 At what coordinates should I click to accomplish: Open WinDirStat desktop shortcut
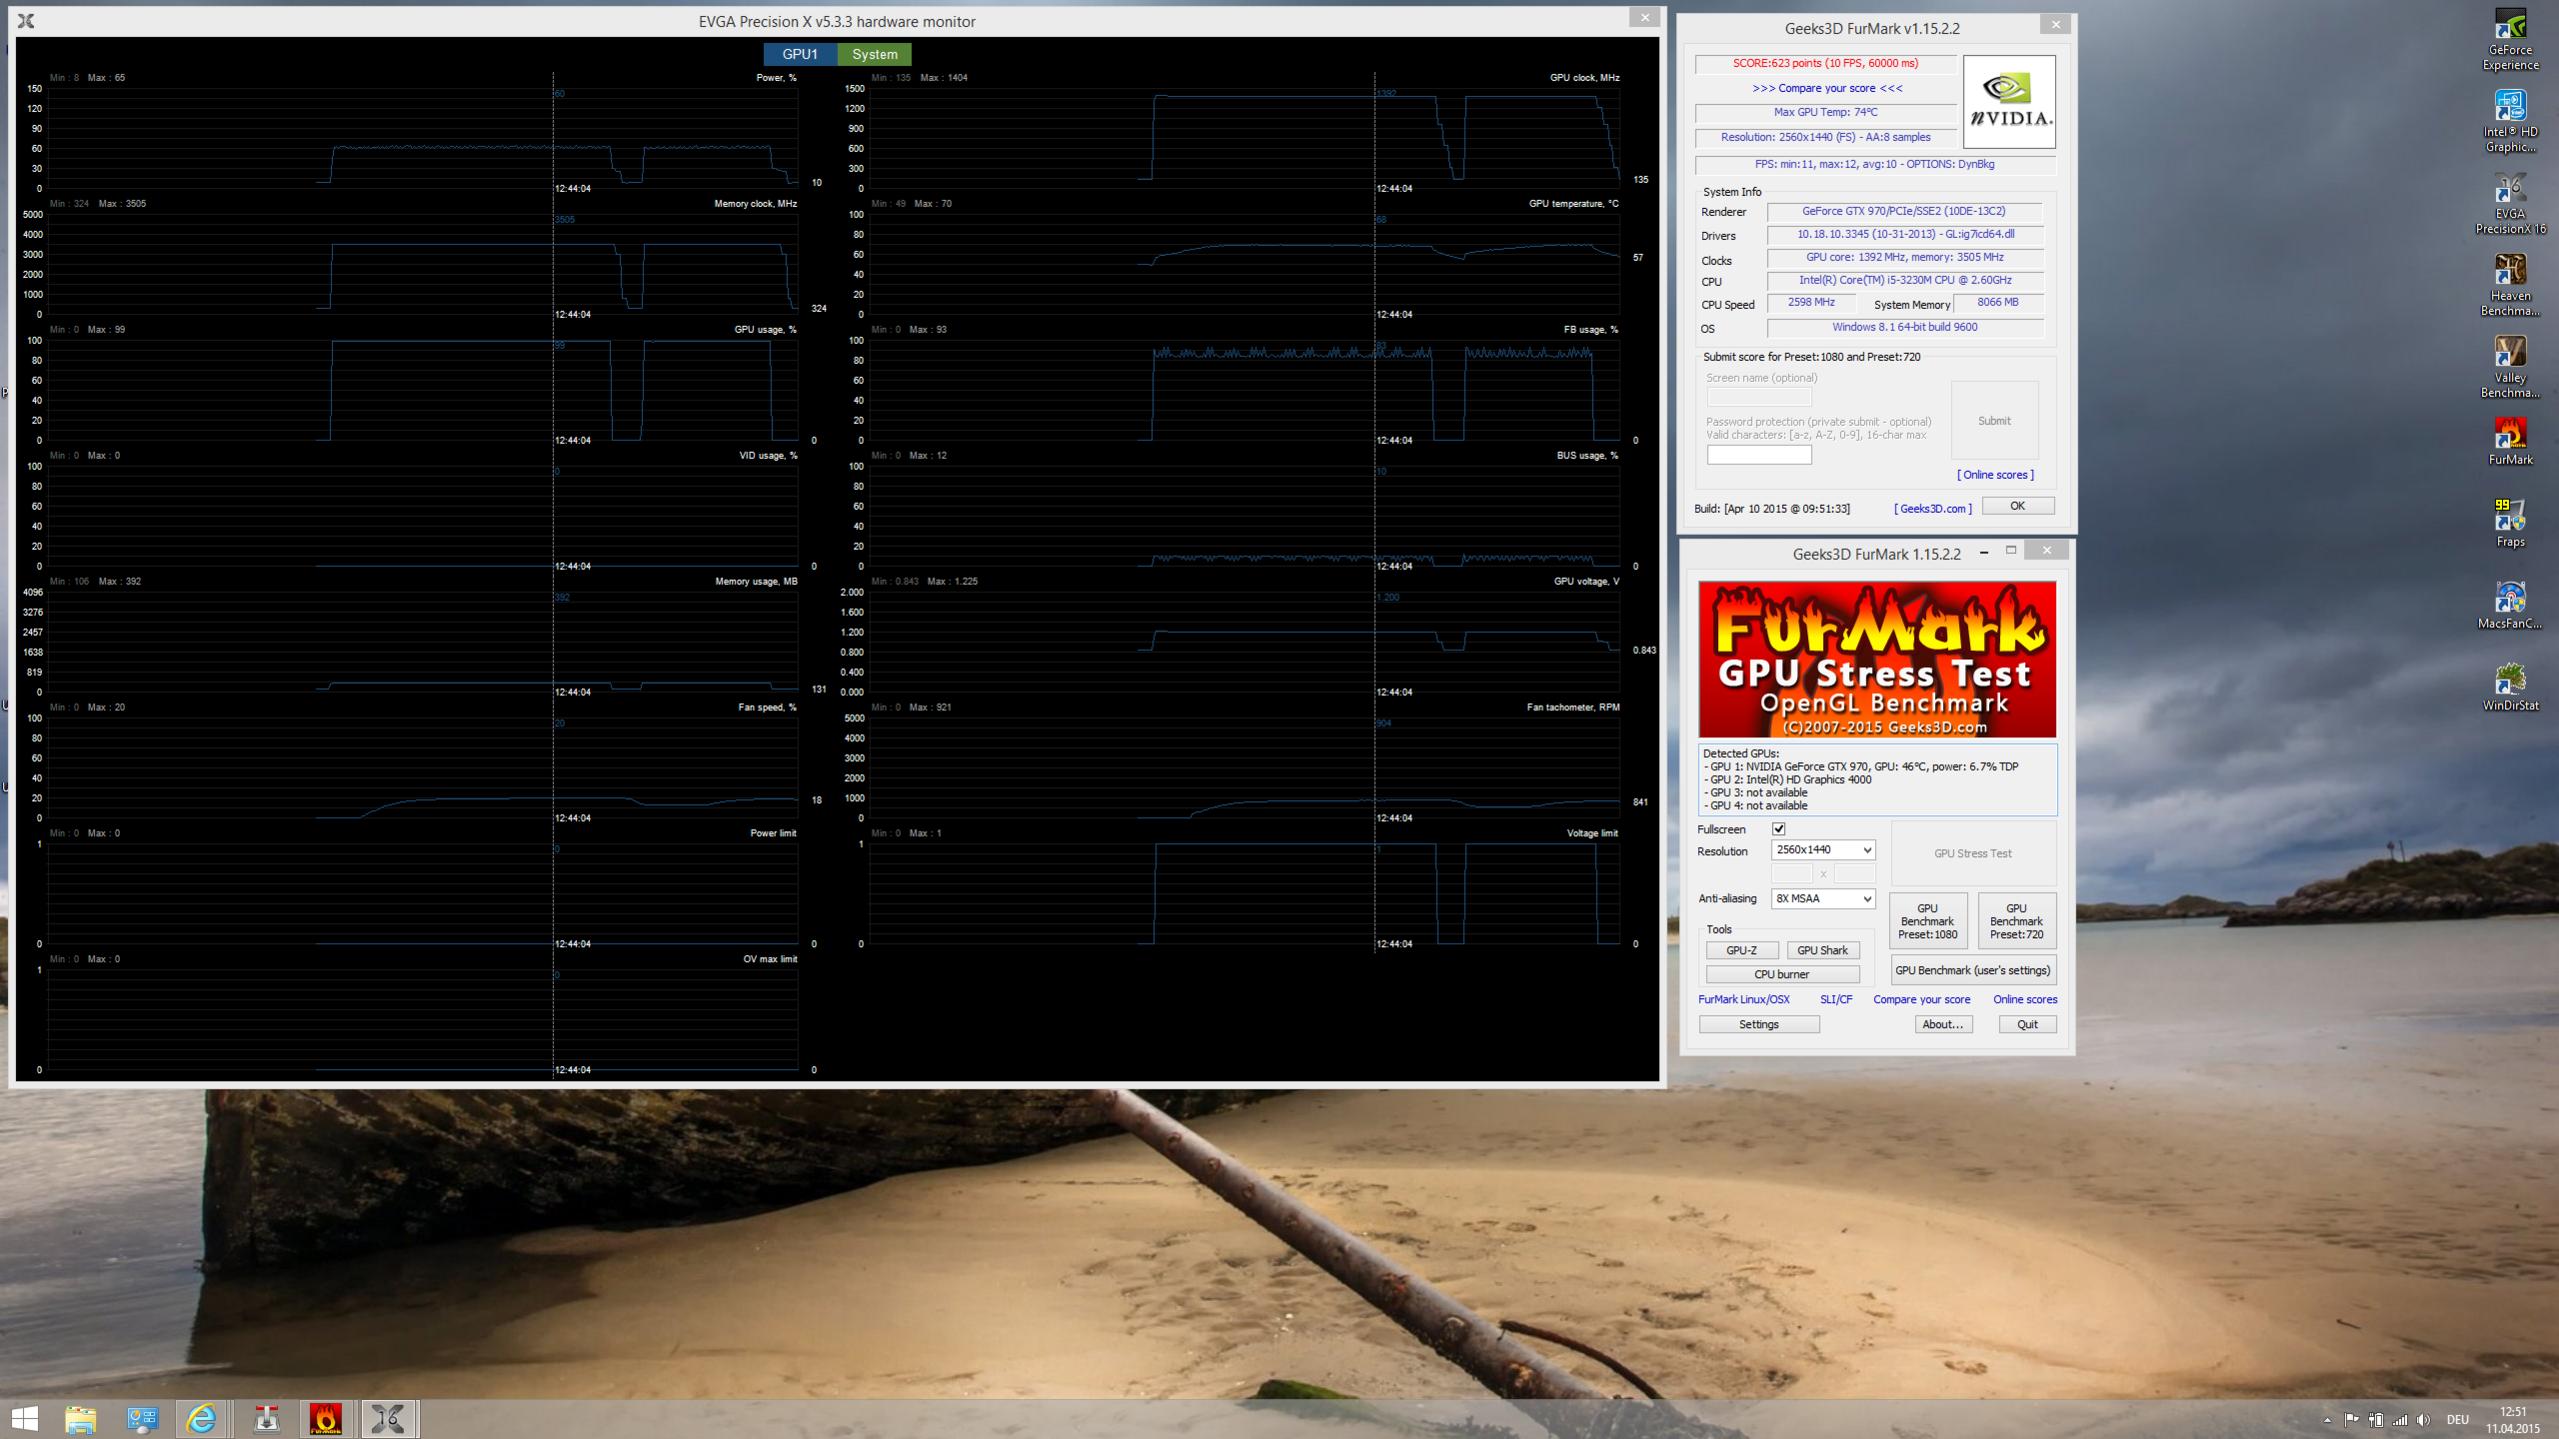pos(2509,685)
